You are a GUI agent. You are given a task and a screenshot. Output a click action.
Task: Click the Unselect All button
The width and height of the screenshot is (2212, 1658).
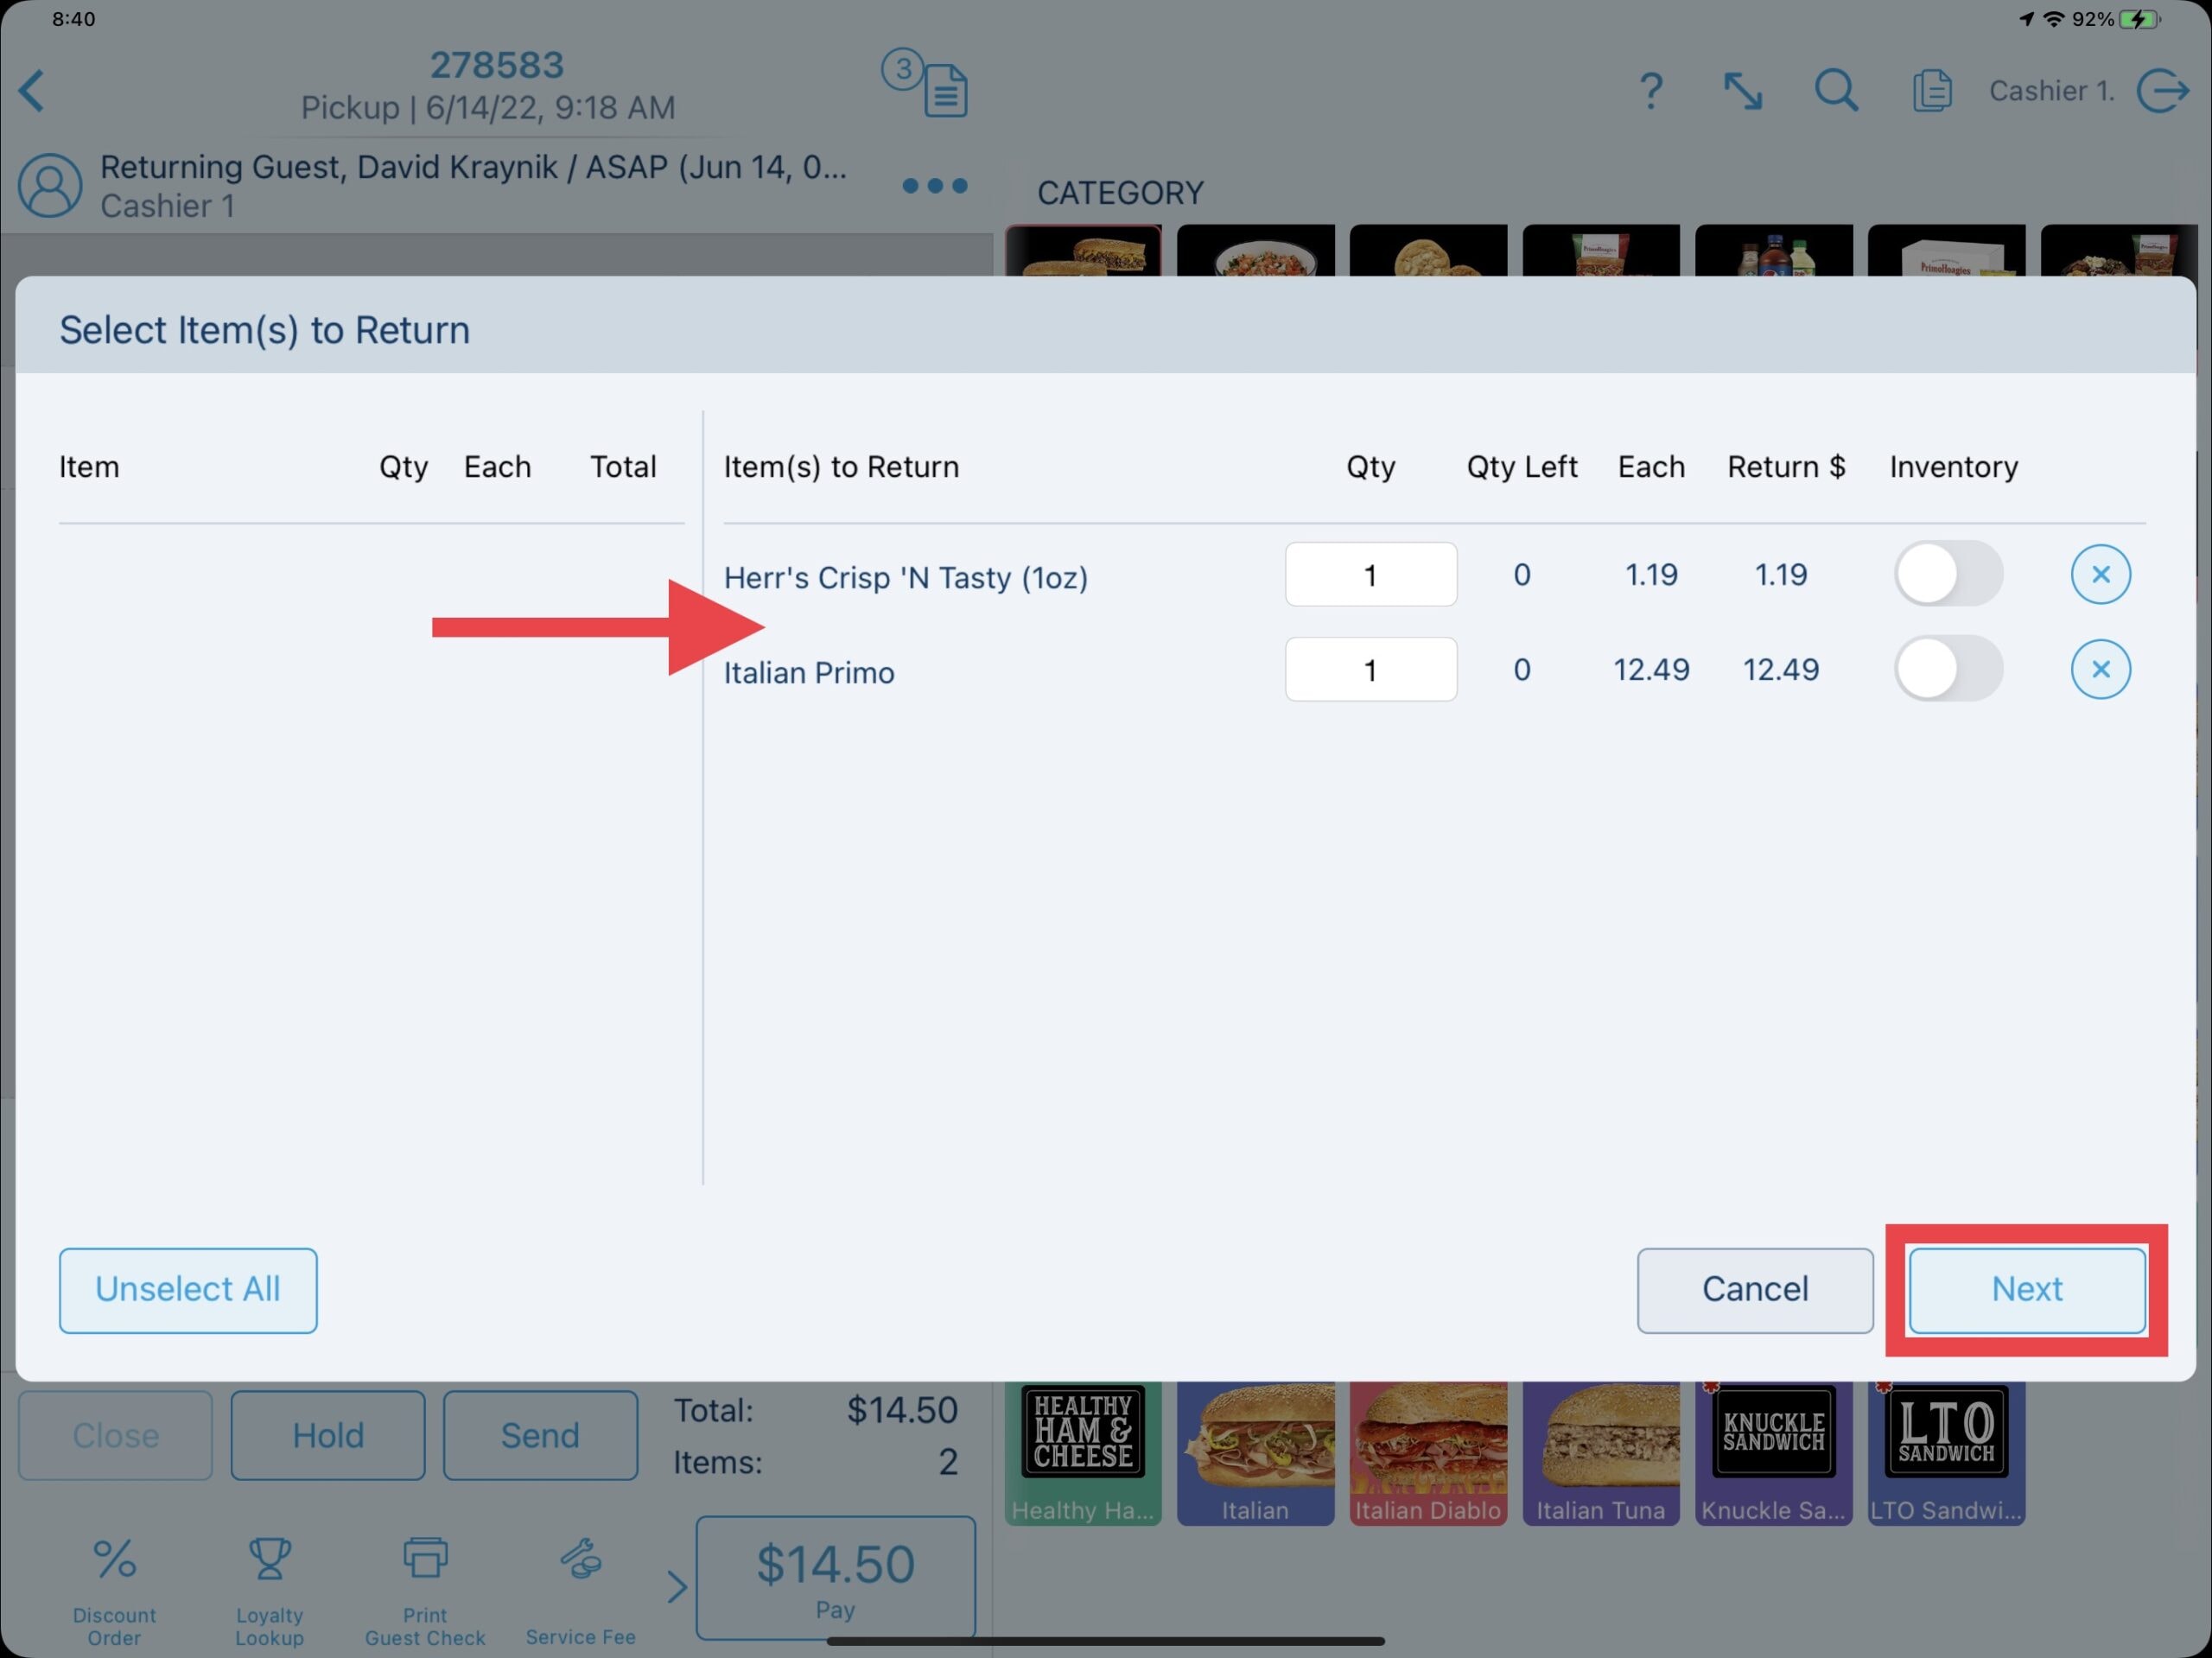coord(187,1289)
